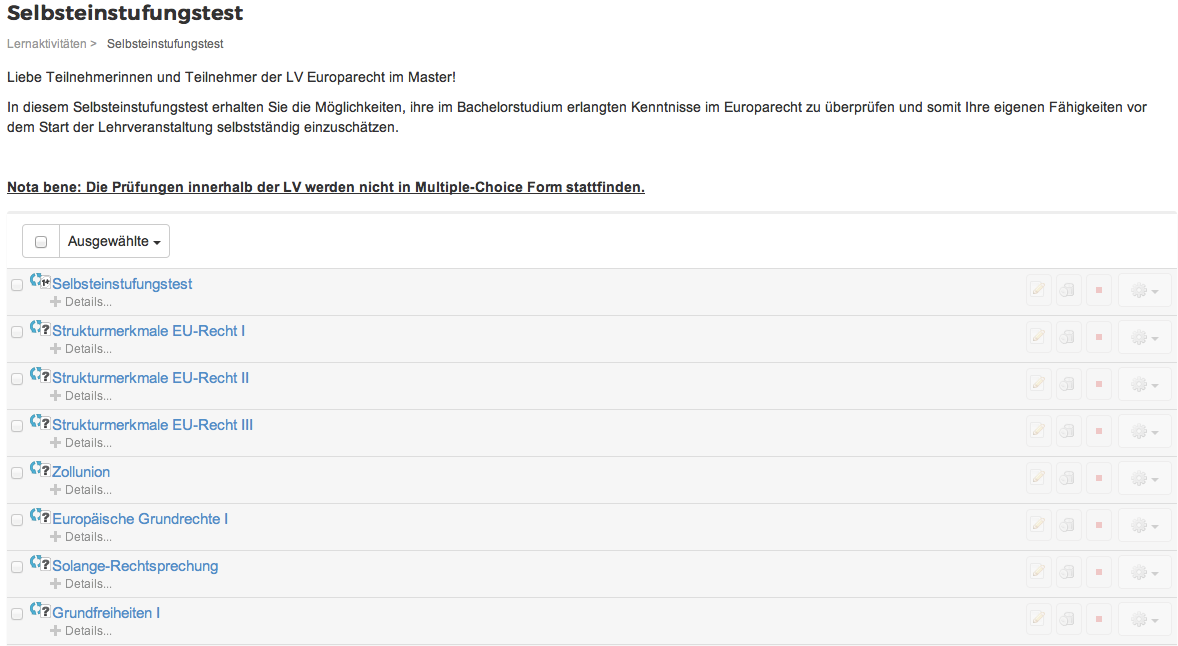
Task: Open gear settings menu for Selbsteinstufungstest
Action: coord(1144,291)
